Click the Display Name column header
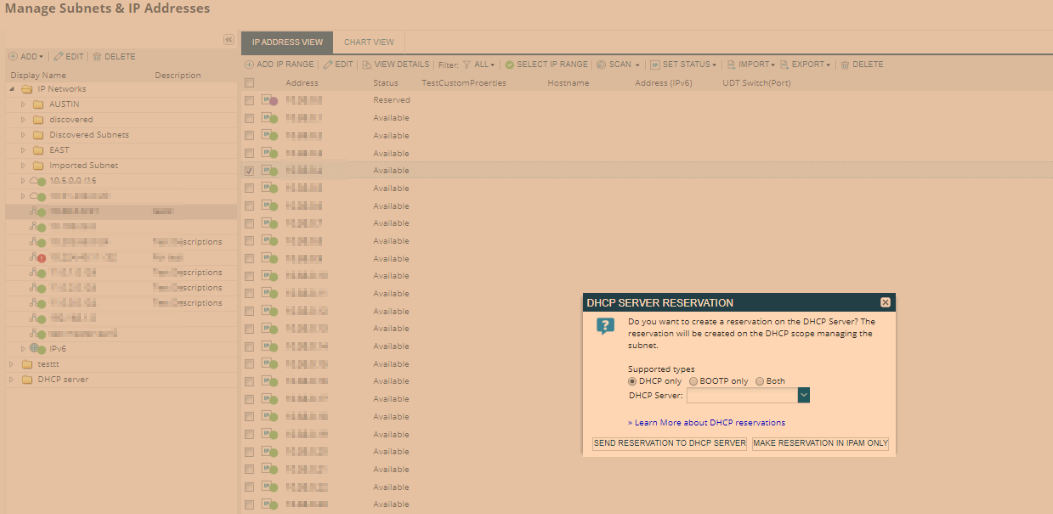The width and height of the screenshot is (1053, 514). (x=38, y=75)
